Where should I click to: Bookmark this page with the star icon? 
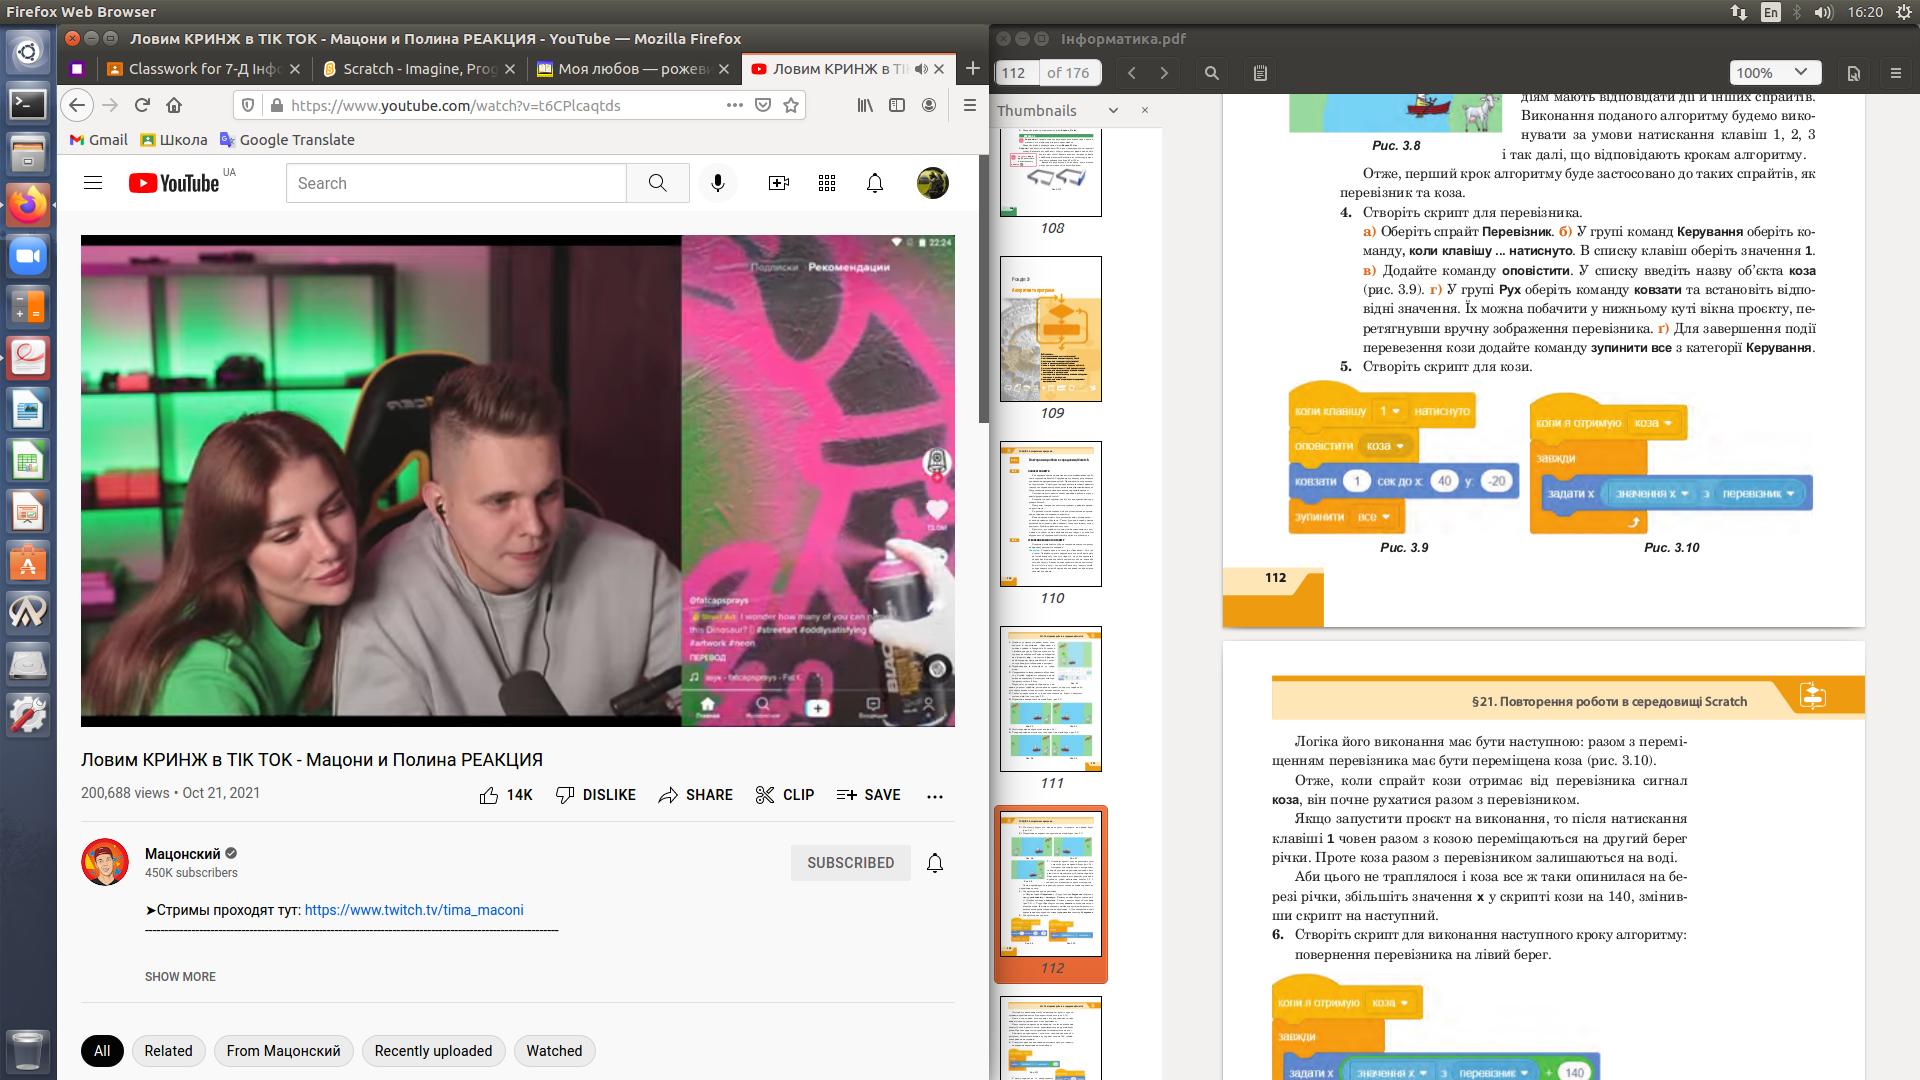[x=791, y=105]
